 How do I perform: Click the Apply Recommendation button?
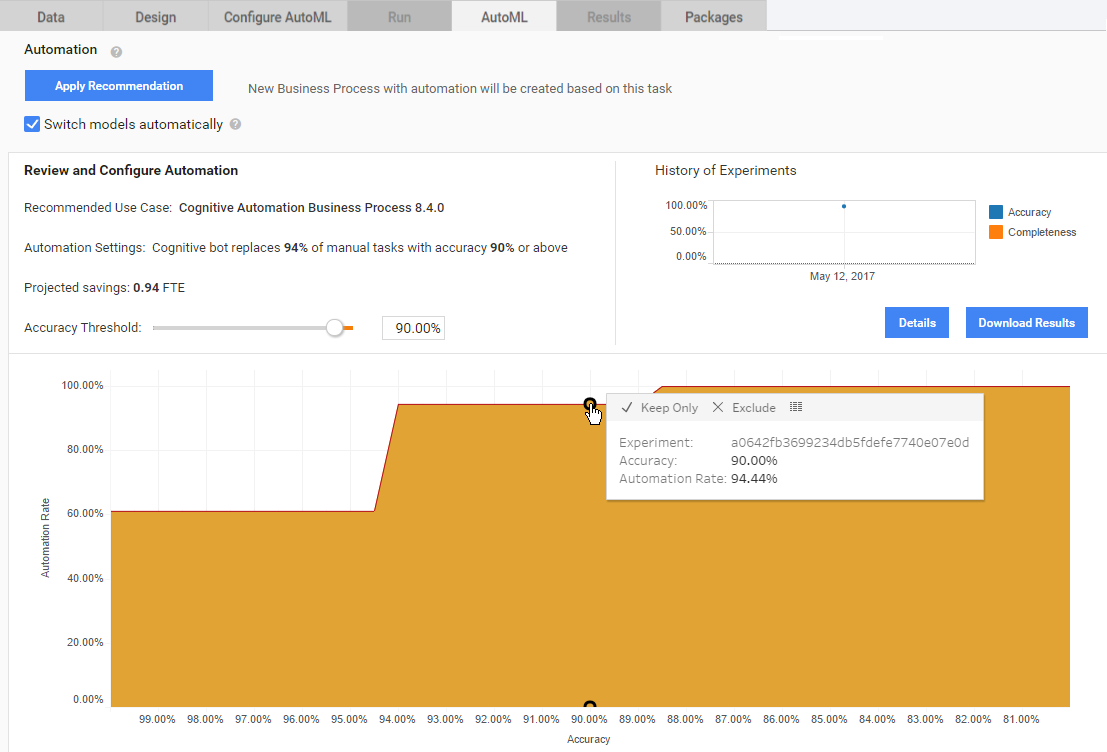119,85
